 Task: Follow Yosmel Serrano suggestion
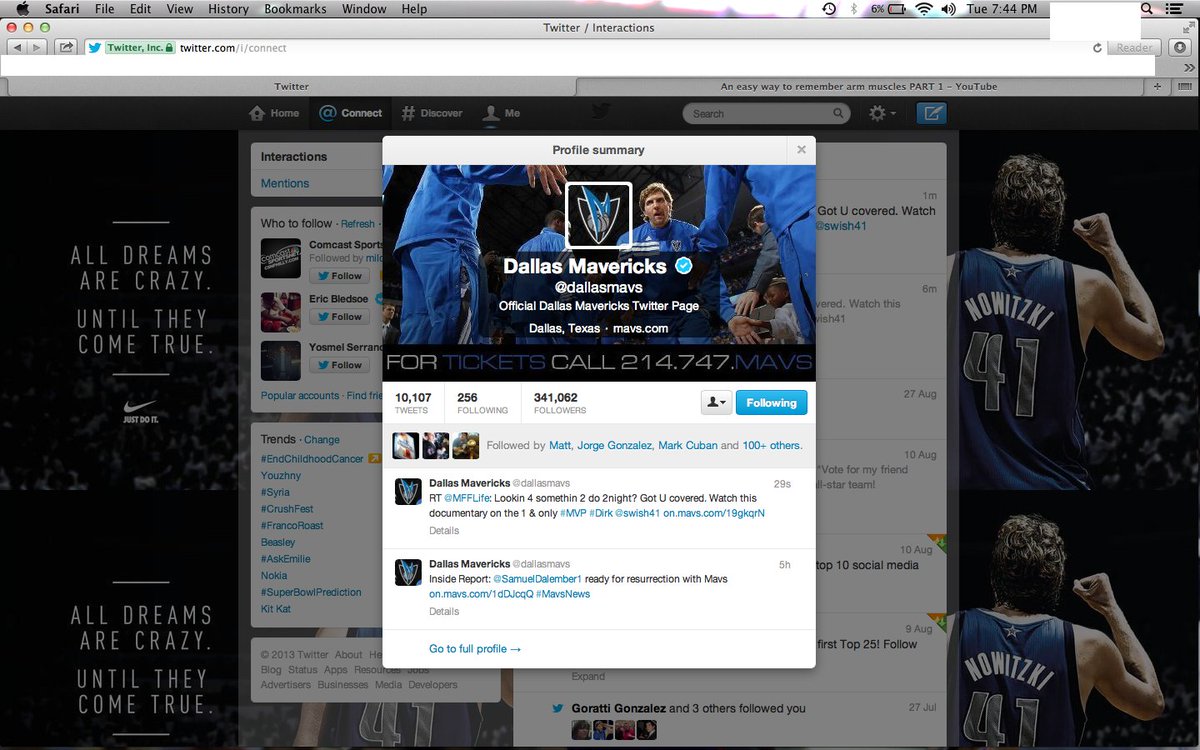click(339, 365)
